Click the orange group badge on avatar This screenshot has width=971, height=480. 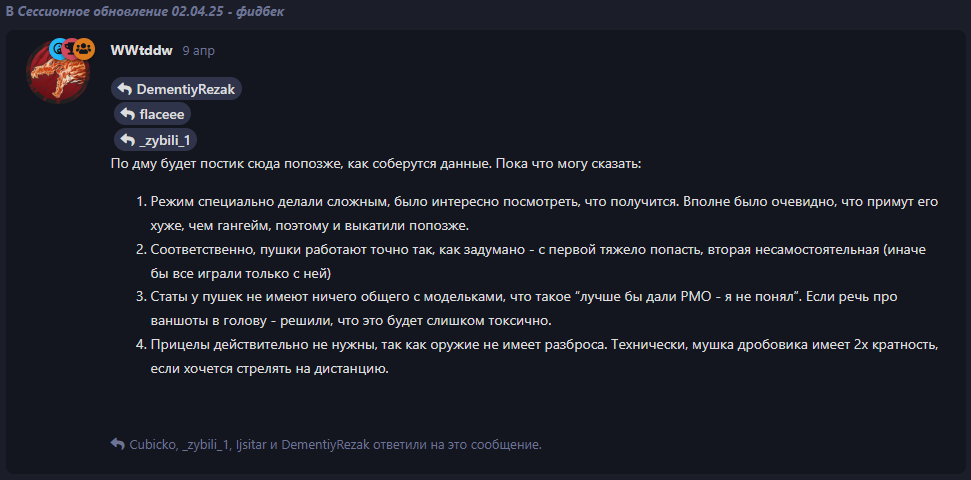pos(85,49)
